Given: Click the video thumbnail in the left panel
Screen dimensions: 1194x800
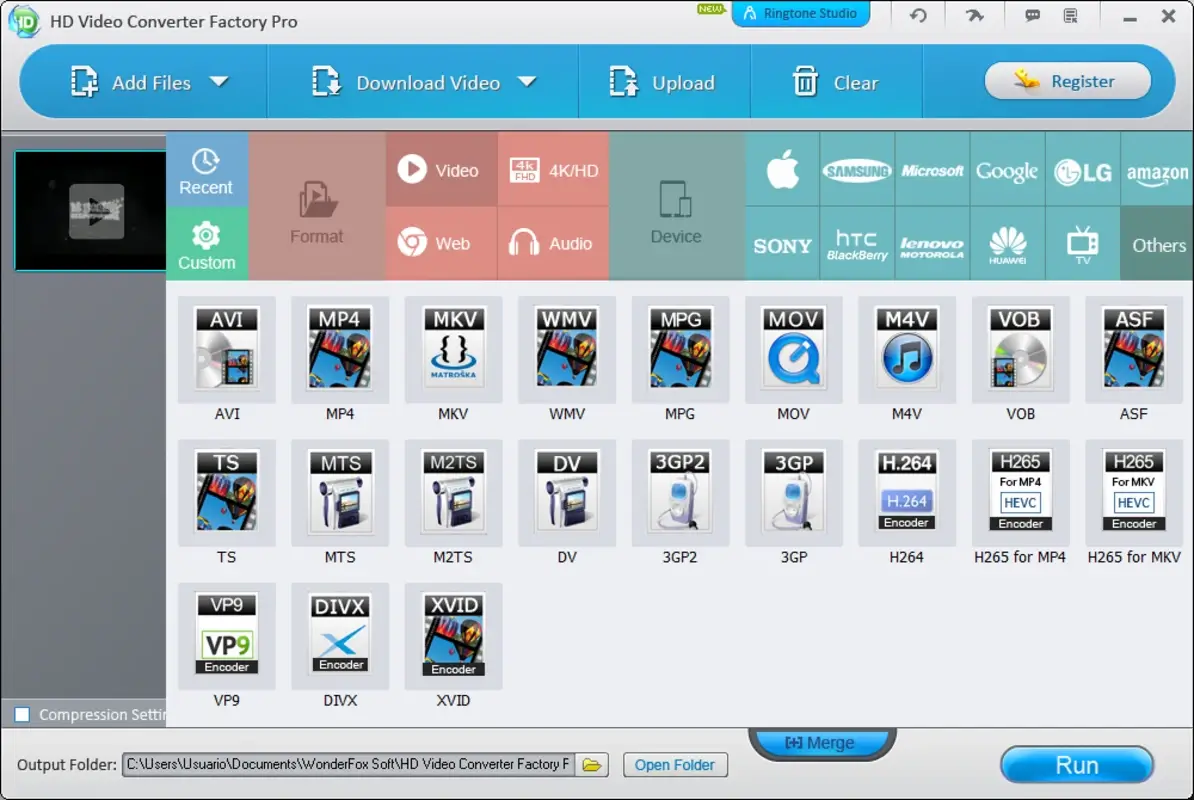Looking at the screenshot, I should tap(89, 210).
